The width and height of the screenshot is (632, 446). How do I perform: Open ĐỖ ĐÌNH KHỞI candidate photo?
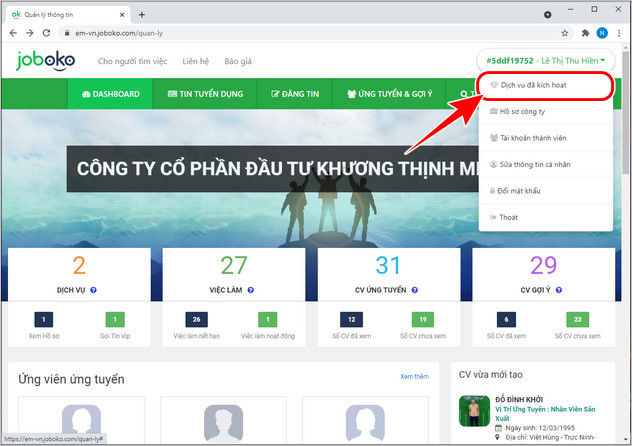point(474,411)
